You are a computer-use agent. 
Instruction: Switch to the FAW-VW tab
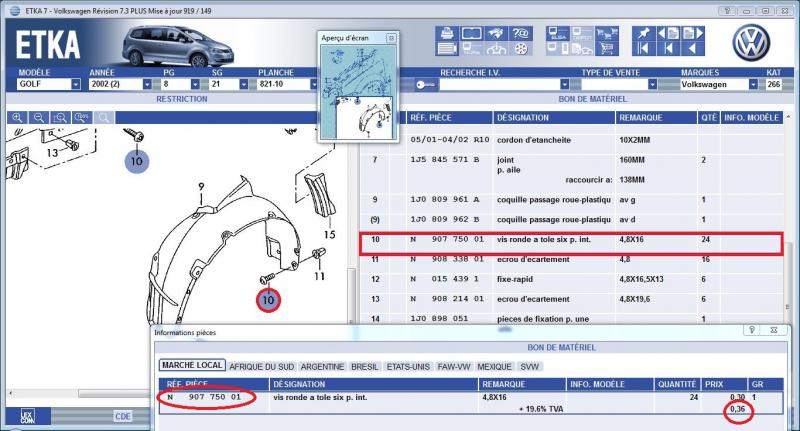(x=454, y=367)
